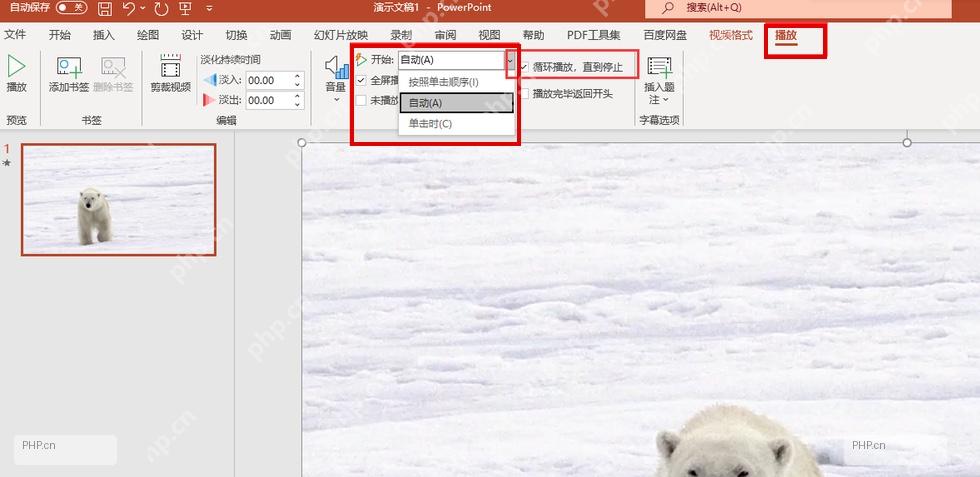Toggle the 自动保存 AutoSave switch
The height and width of the screenshot is (477, 980).
[71, 8]
